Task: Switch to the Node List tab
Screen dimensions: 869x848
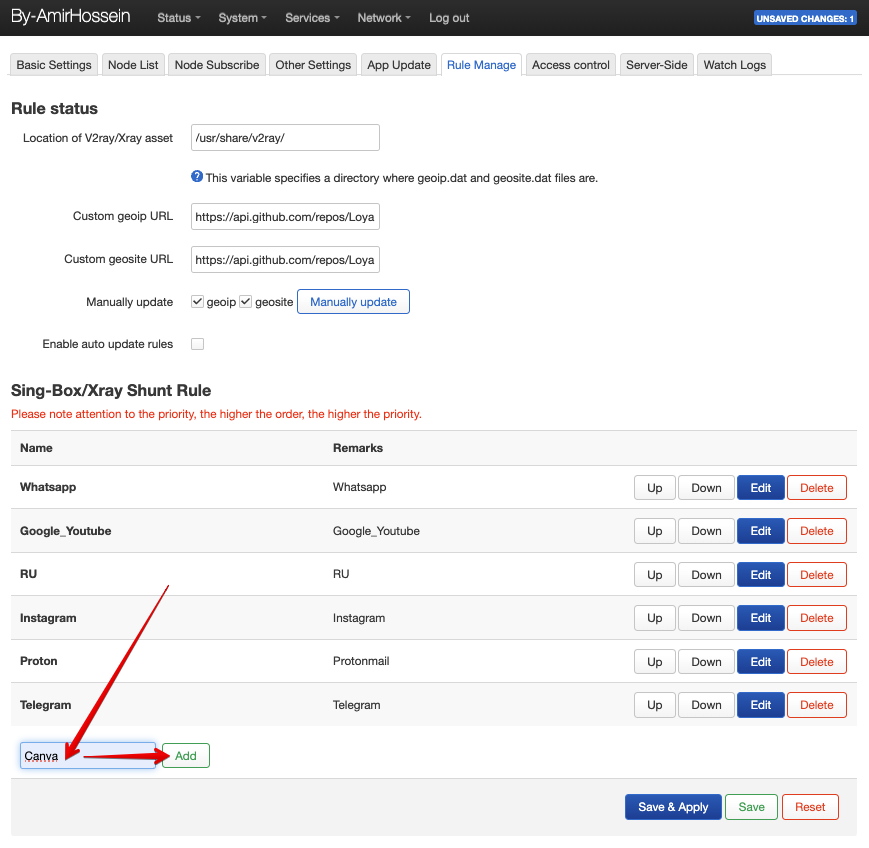Action: [x=133, y=65]
